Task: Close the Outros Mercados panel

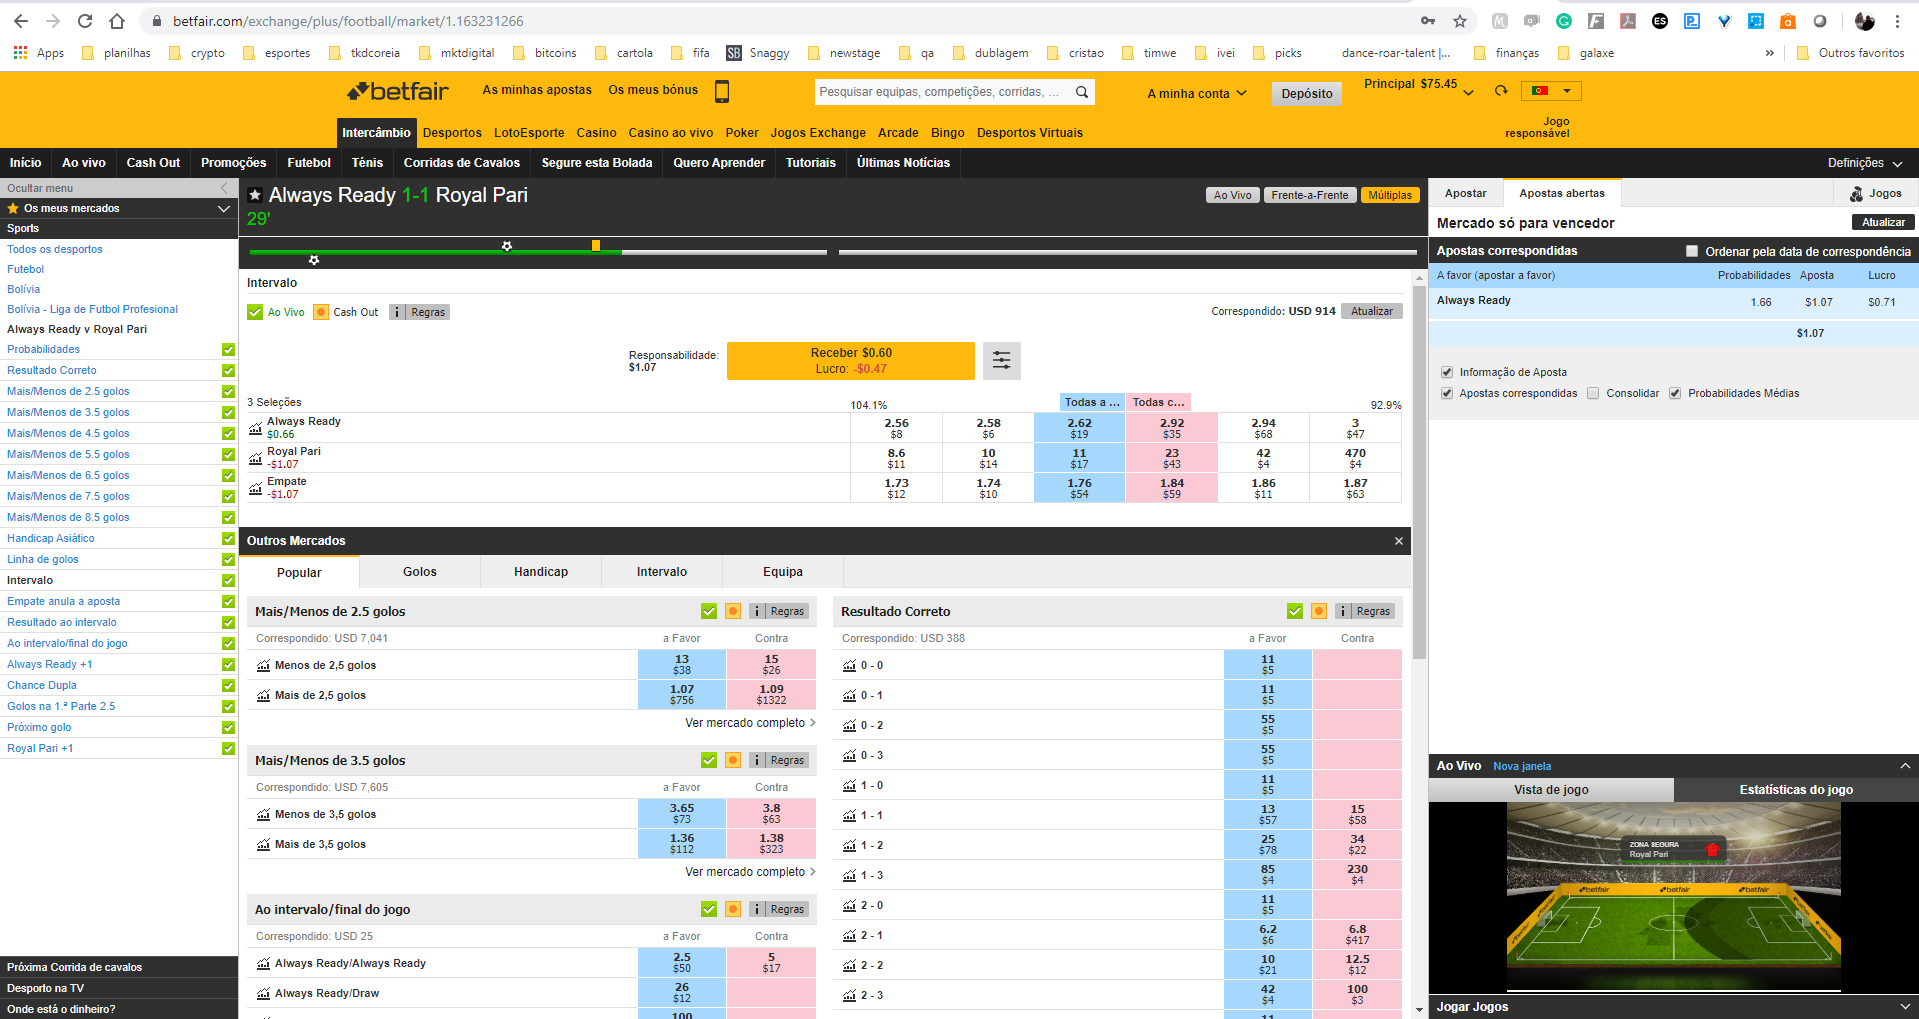Action: [1399, 541]
